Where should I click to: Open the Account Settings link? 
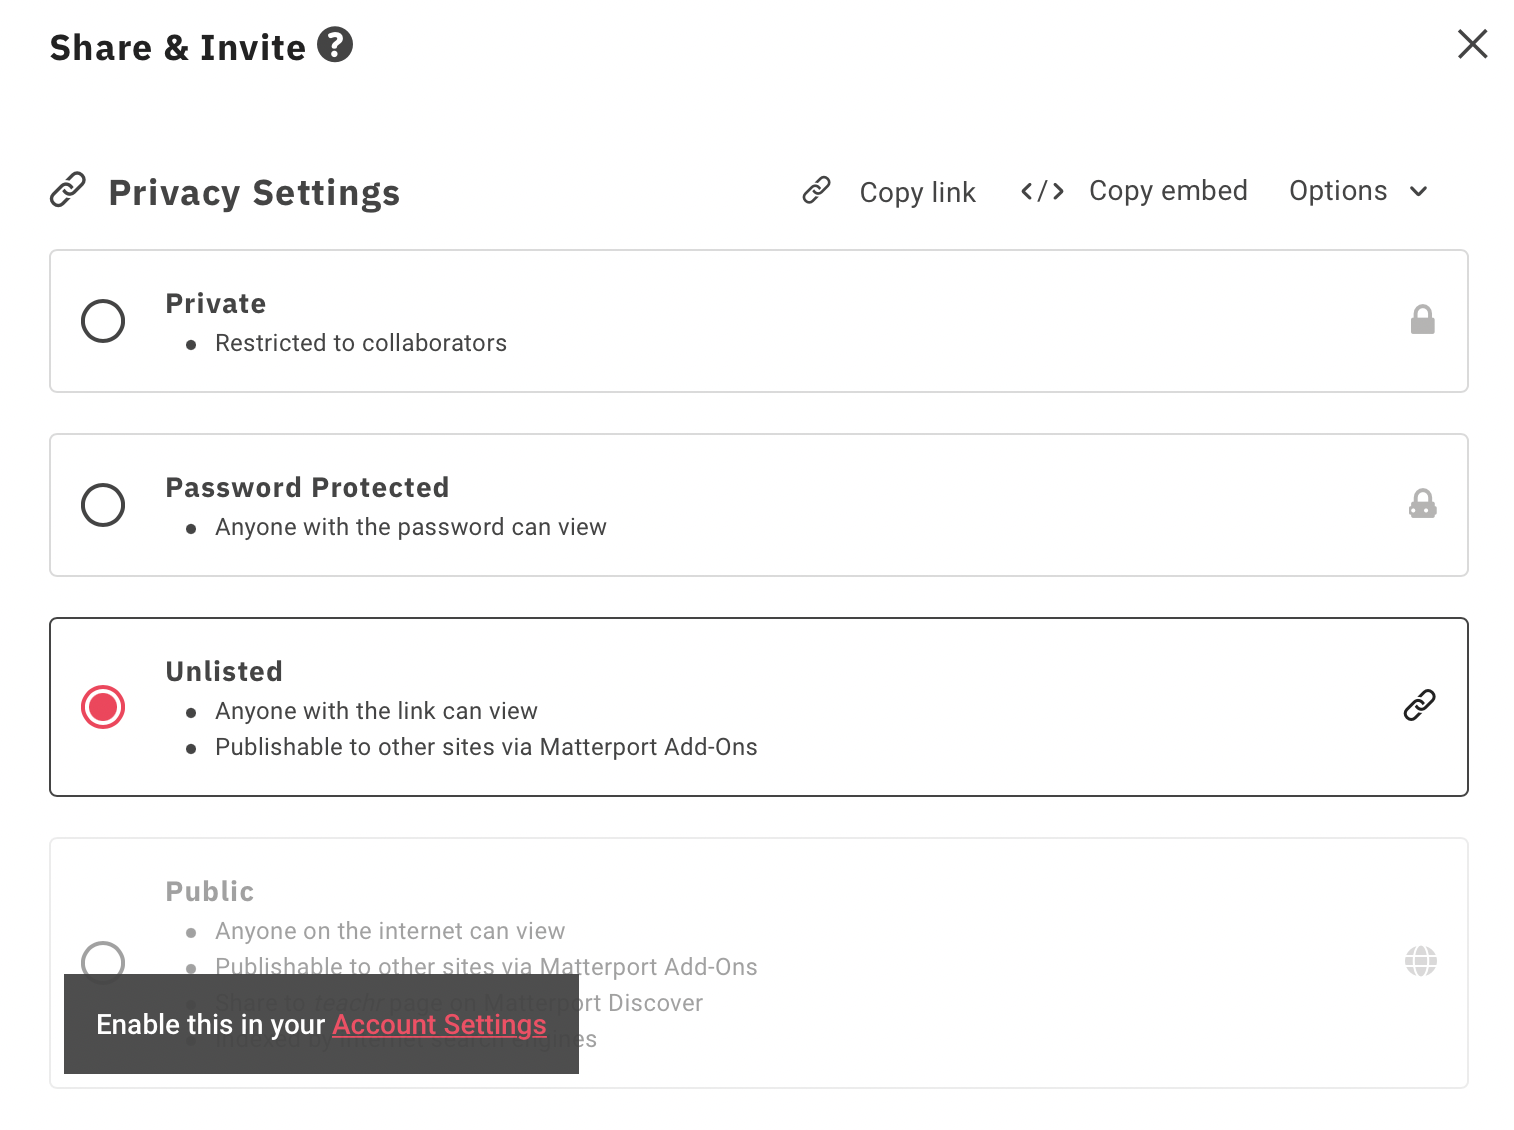coord(439,1025)
